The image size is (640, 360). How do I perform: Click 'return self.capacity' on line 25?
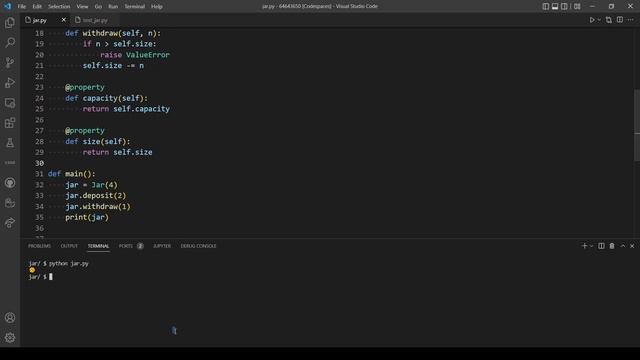[126, 109]
